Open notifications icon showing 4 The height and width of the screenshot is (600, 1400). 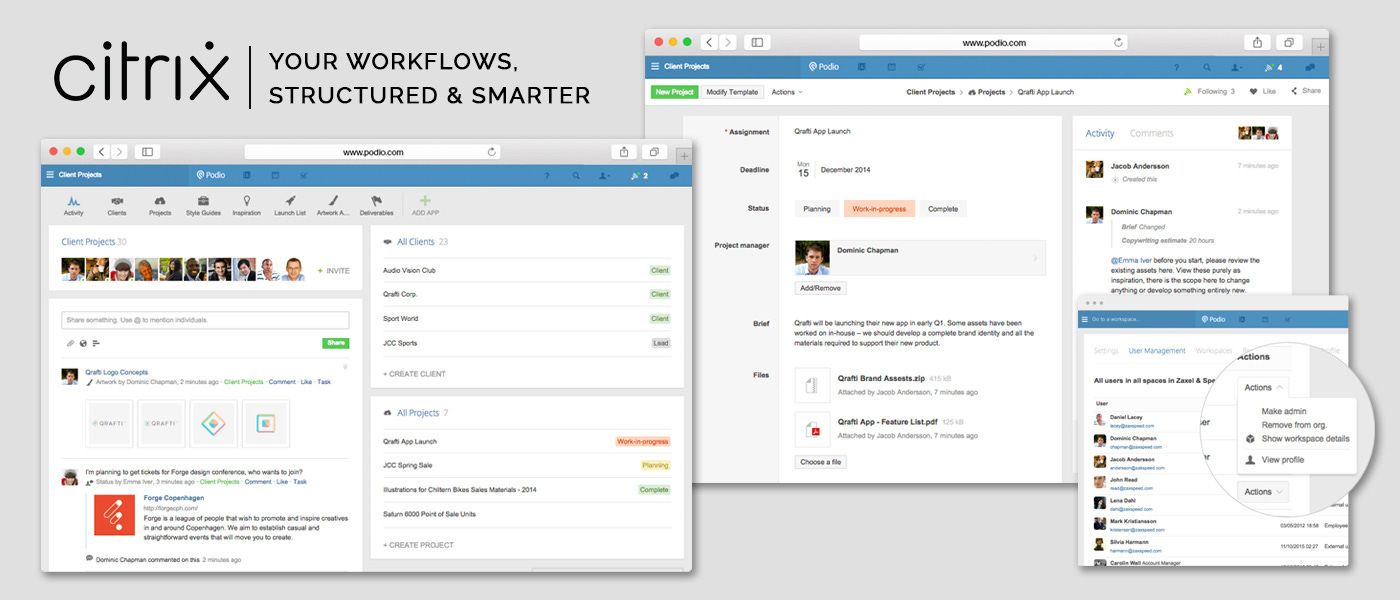pos(1273,67)
